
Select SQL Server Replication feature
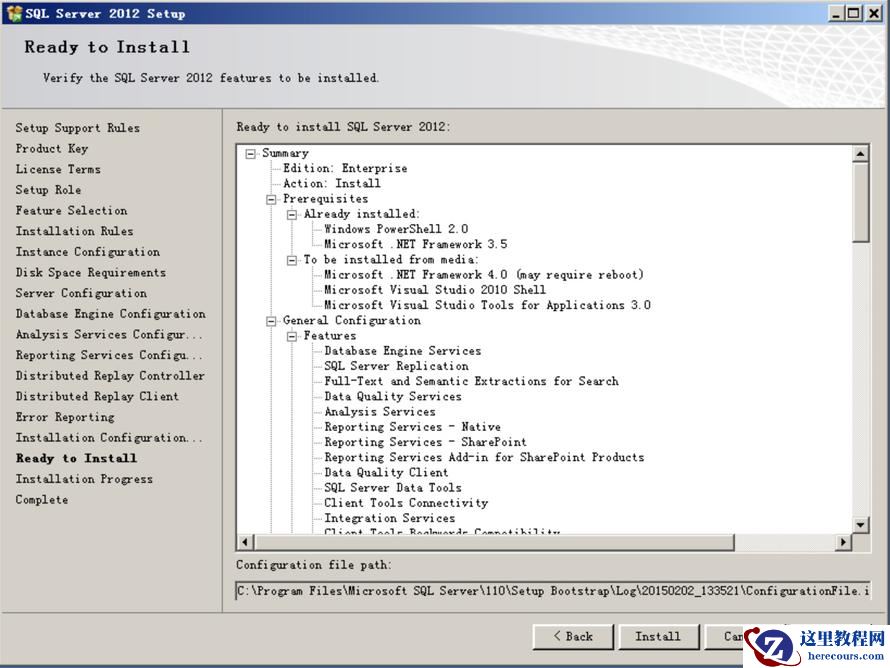396,366
